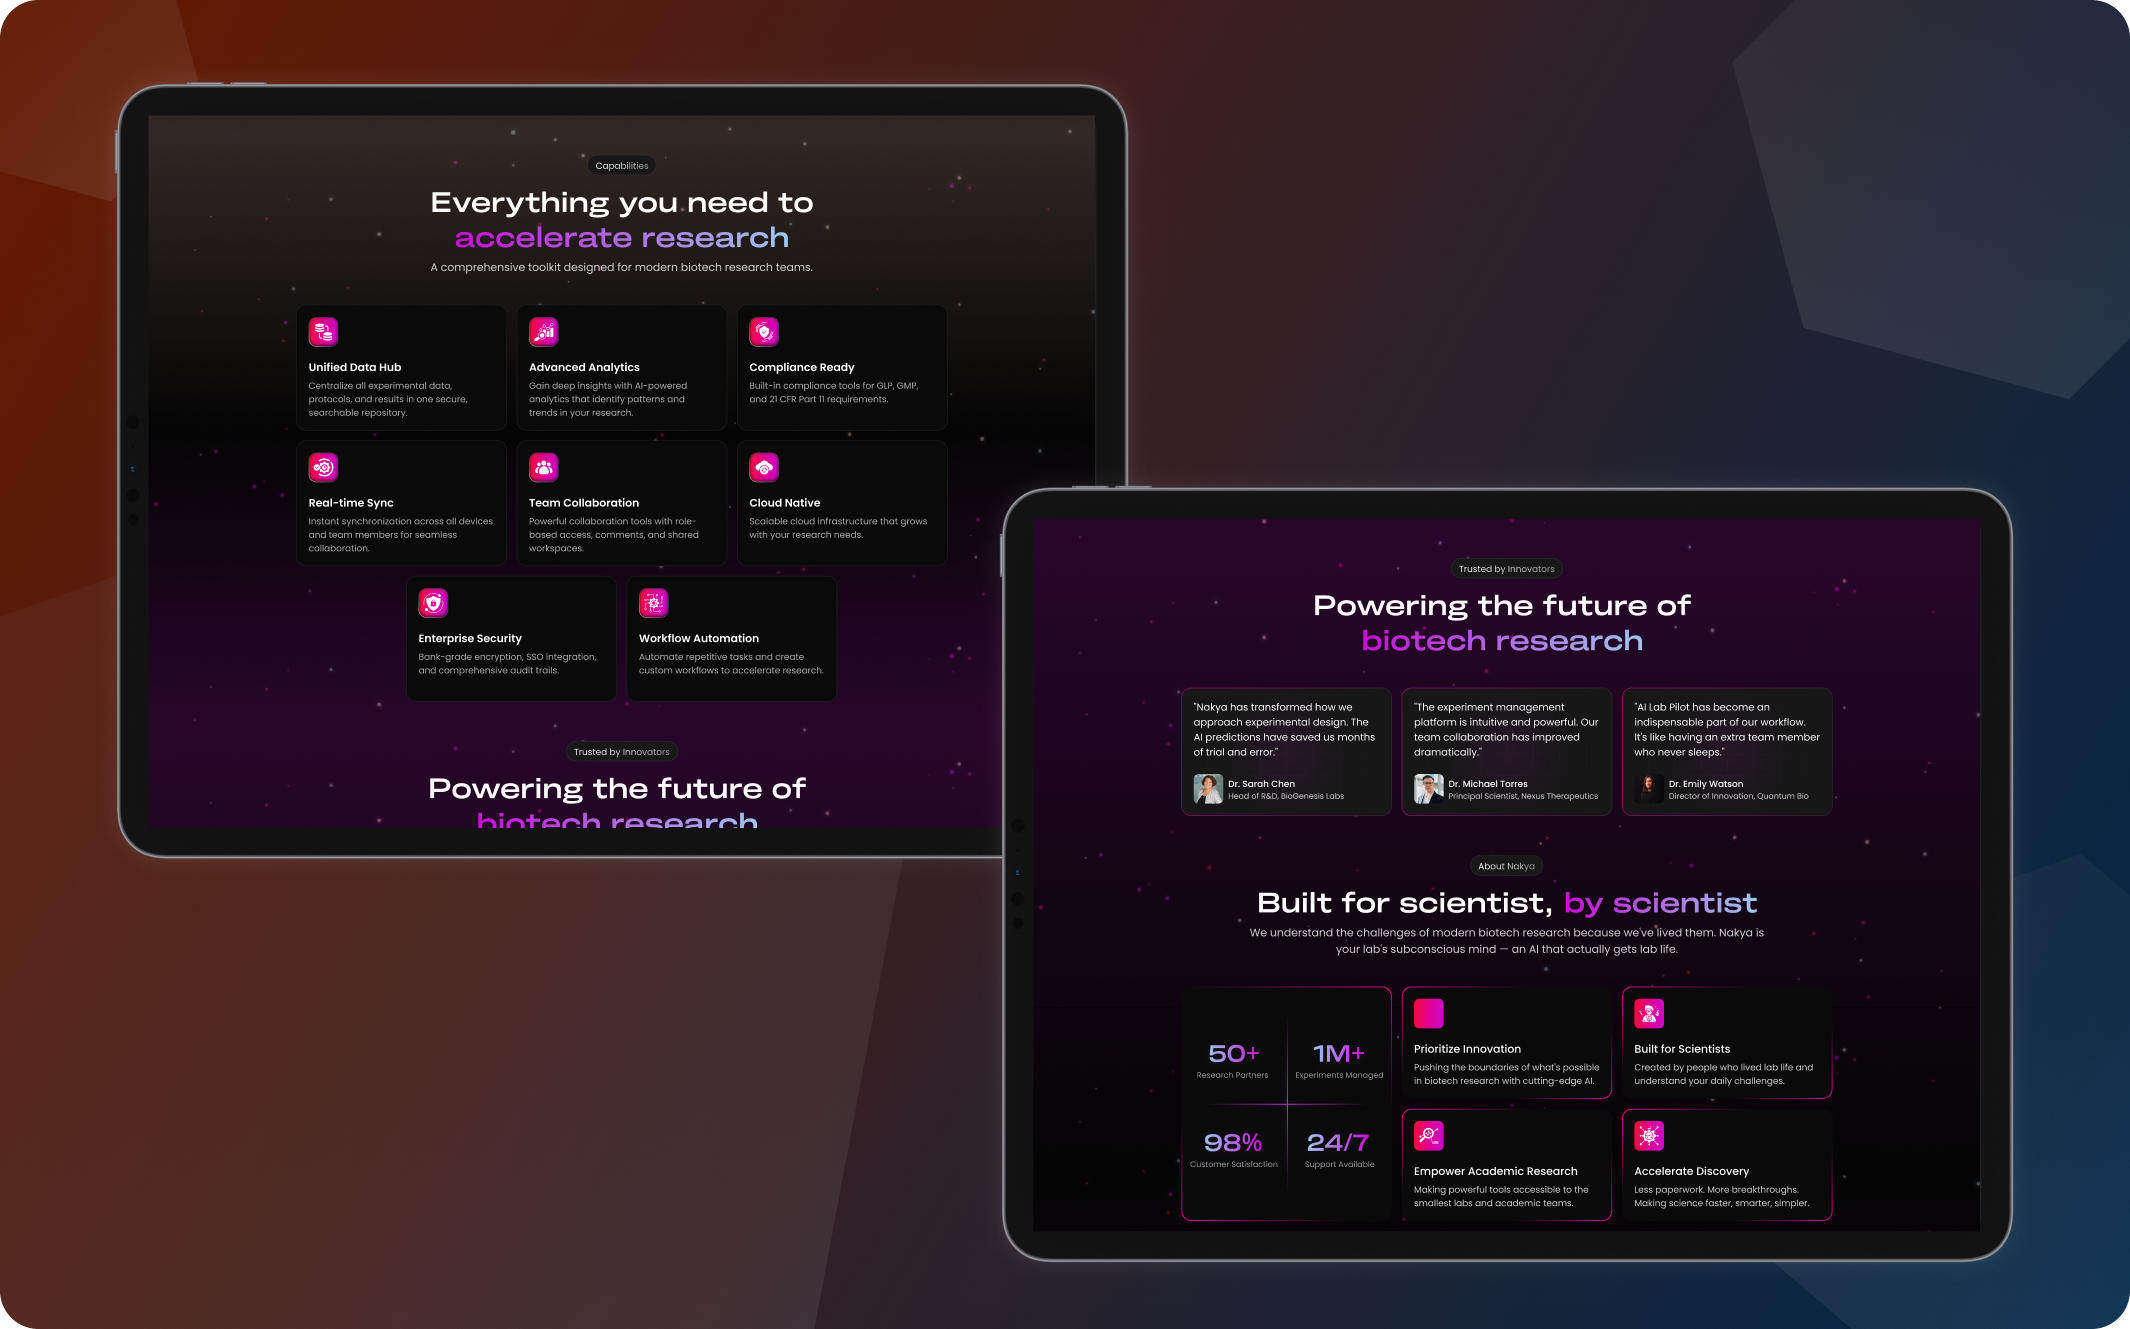2130x1329 pixels.
Task: Click the Enterprise Security shield icon
Action: (x=433, y=603)
